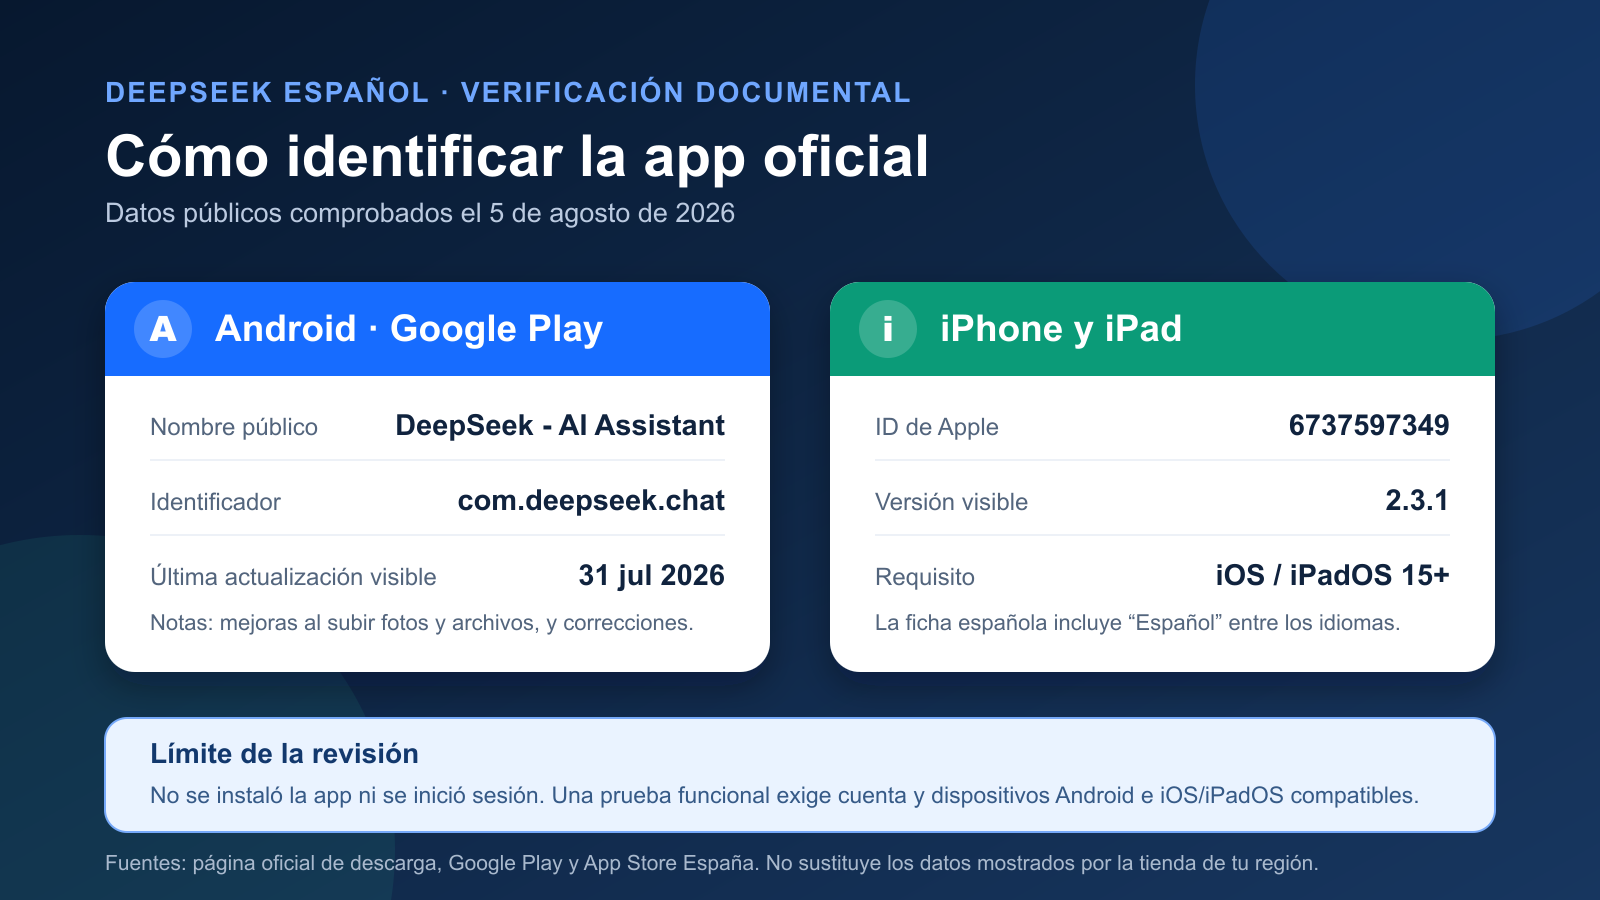Click the "DEEPSEEK ESPAÑOL · VERIFICACIÓN DOCUMENTAL" overline
Image resolution: width=1600 pixels, height=900 pixels.
tap(508, 92)
